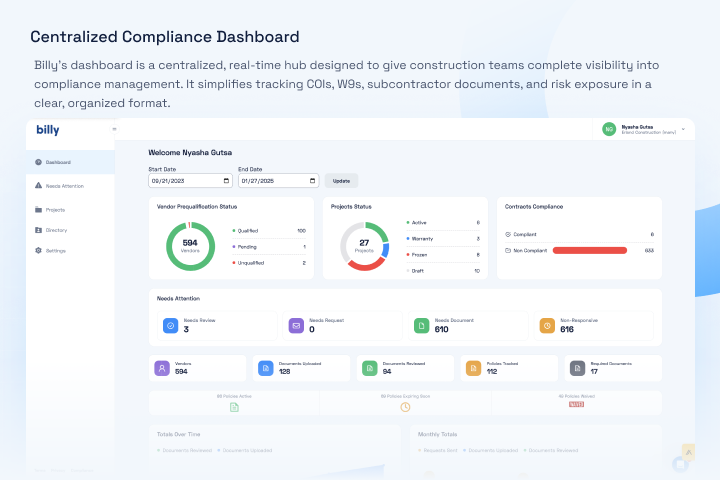Open Settings in the sidebar
This screenshot has height=480, width=720.
[70, 251]
